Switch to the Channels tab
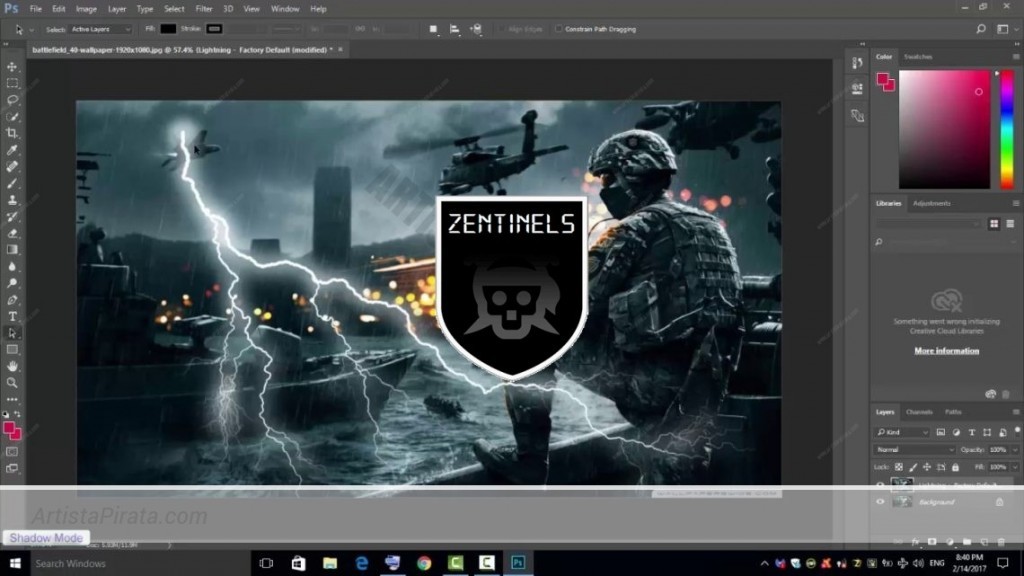 919,412
